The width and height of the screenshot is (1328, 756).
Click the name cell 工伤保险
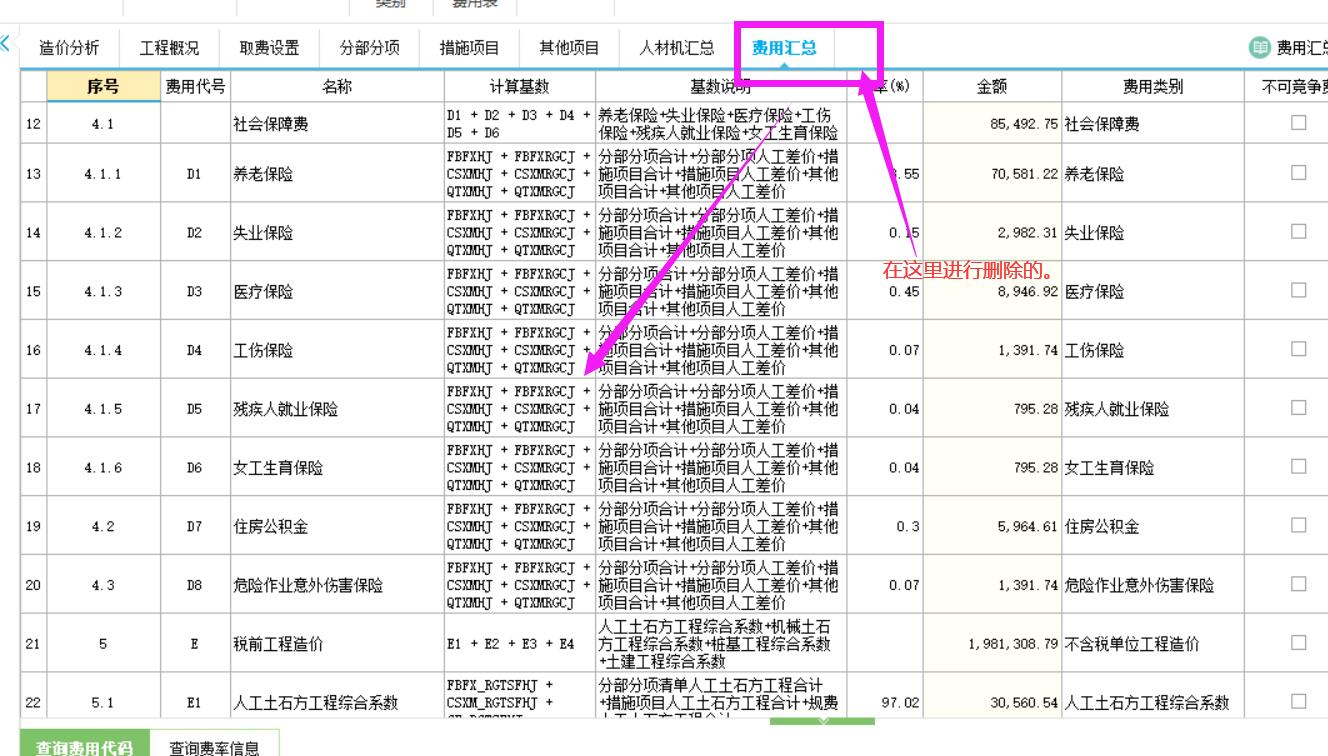(337, 351)
